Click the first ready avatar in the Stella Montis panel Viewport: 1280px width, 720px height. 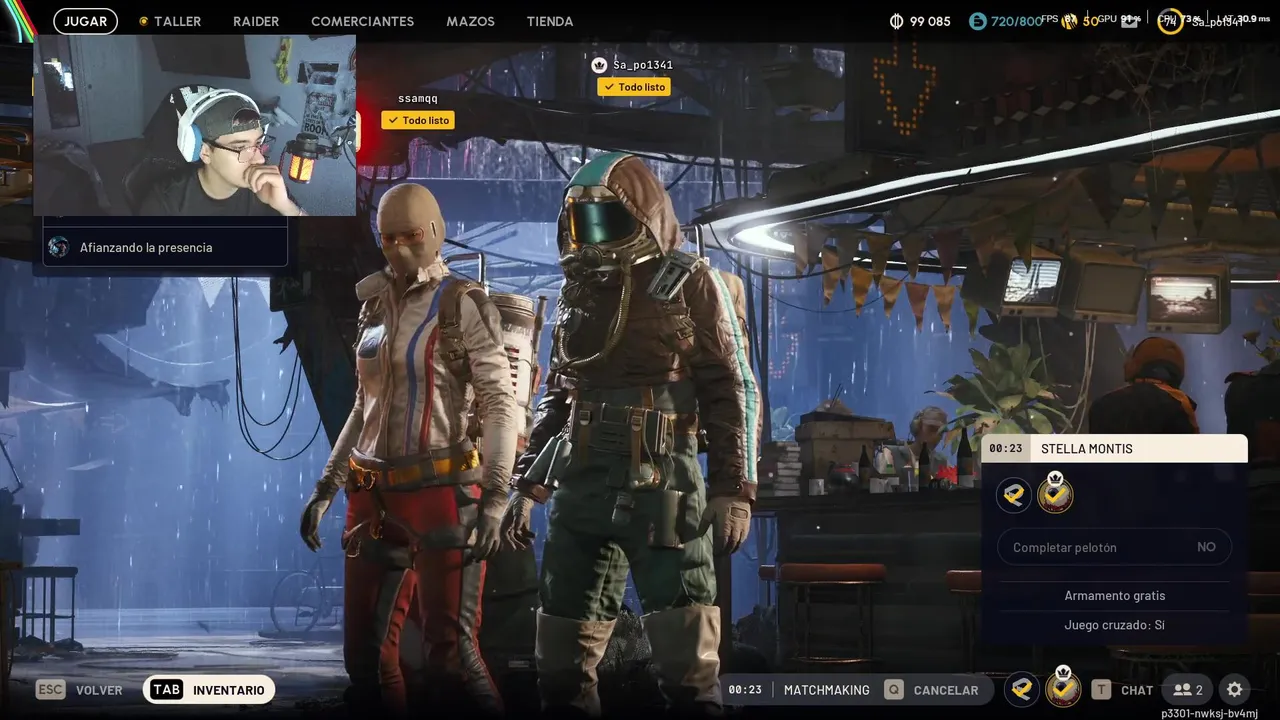[x=1014, y=495]
